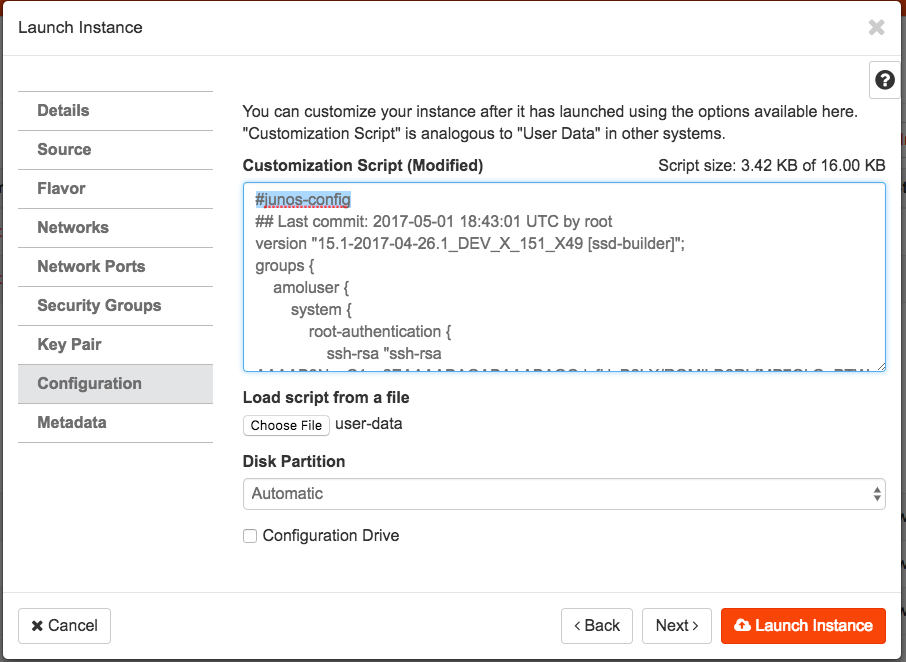Click Next to proceed
906x662 pixels.
677,626
